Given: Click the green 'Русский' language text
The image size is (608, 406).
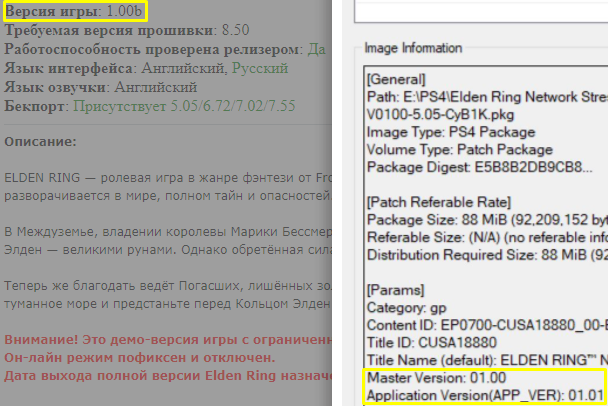Looking at the screenshot, I should click(260, 68).
